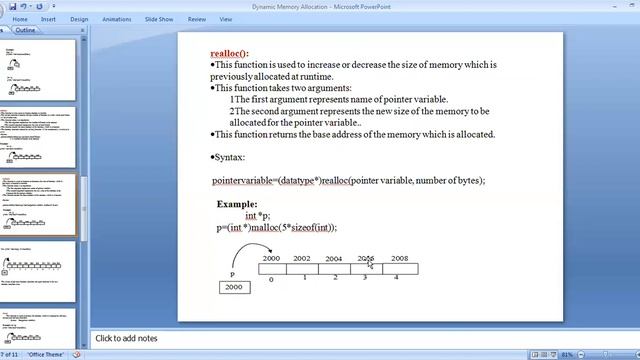Screen dimensions: 640x360
Task: Click the thumbnail pane scrollbar handle
Action: pos(84,209)
